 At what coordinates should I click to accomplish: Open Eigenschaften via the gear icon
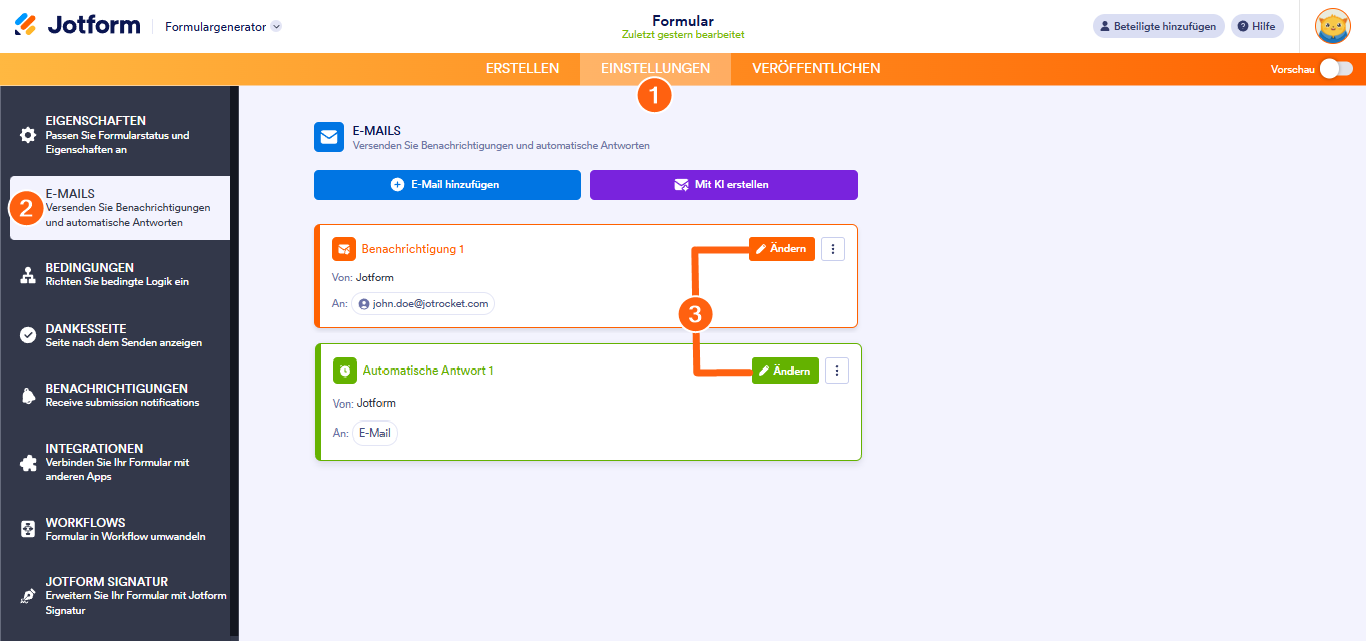tap(28, 135)
